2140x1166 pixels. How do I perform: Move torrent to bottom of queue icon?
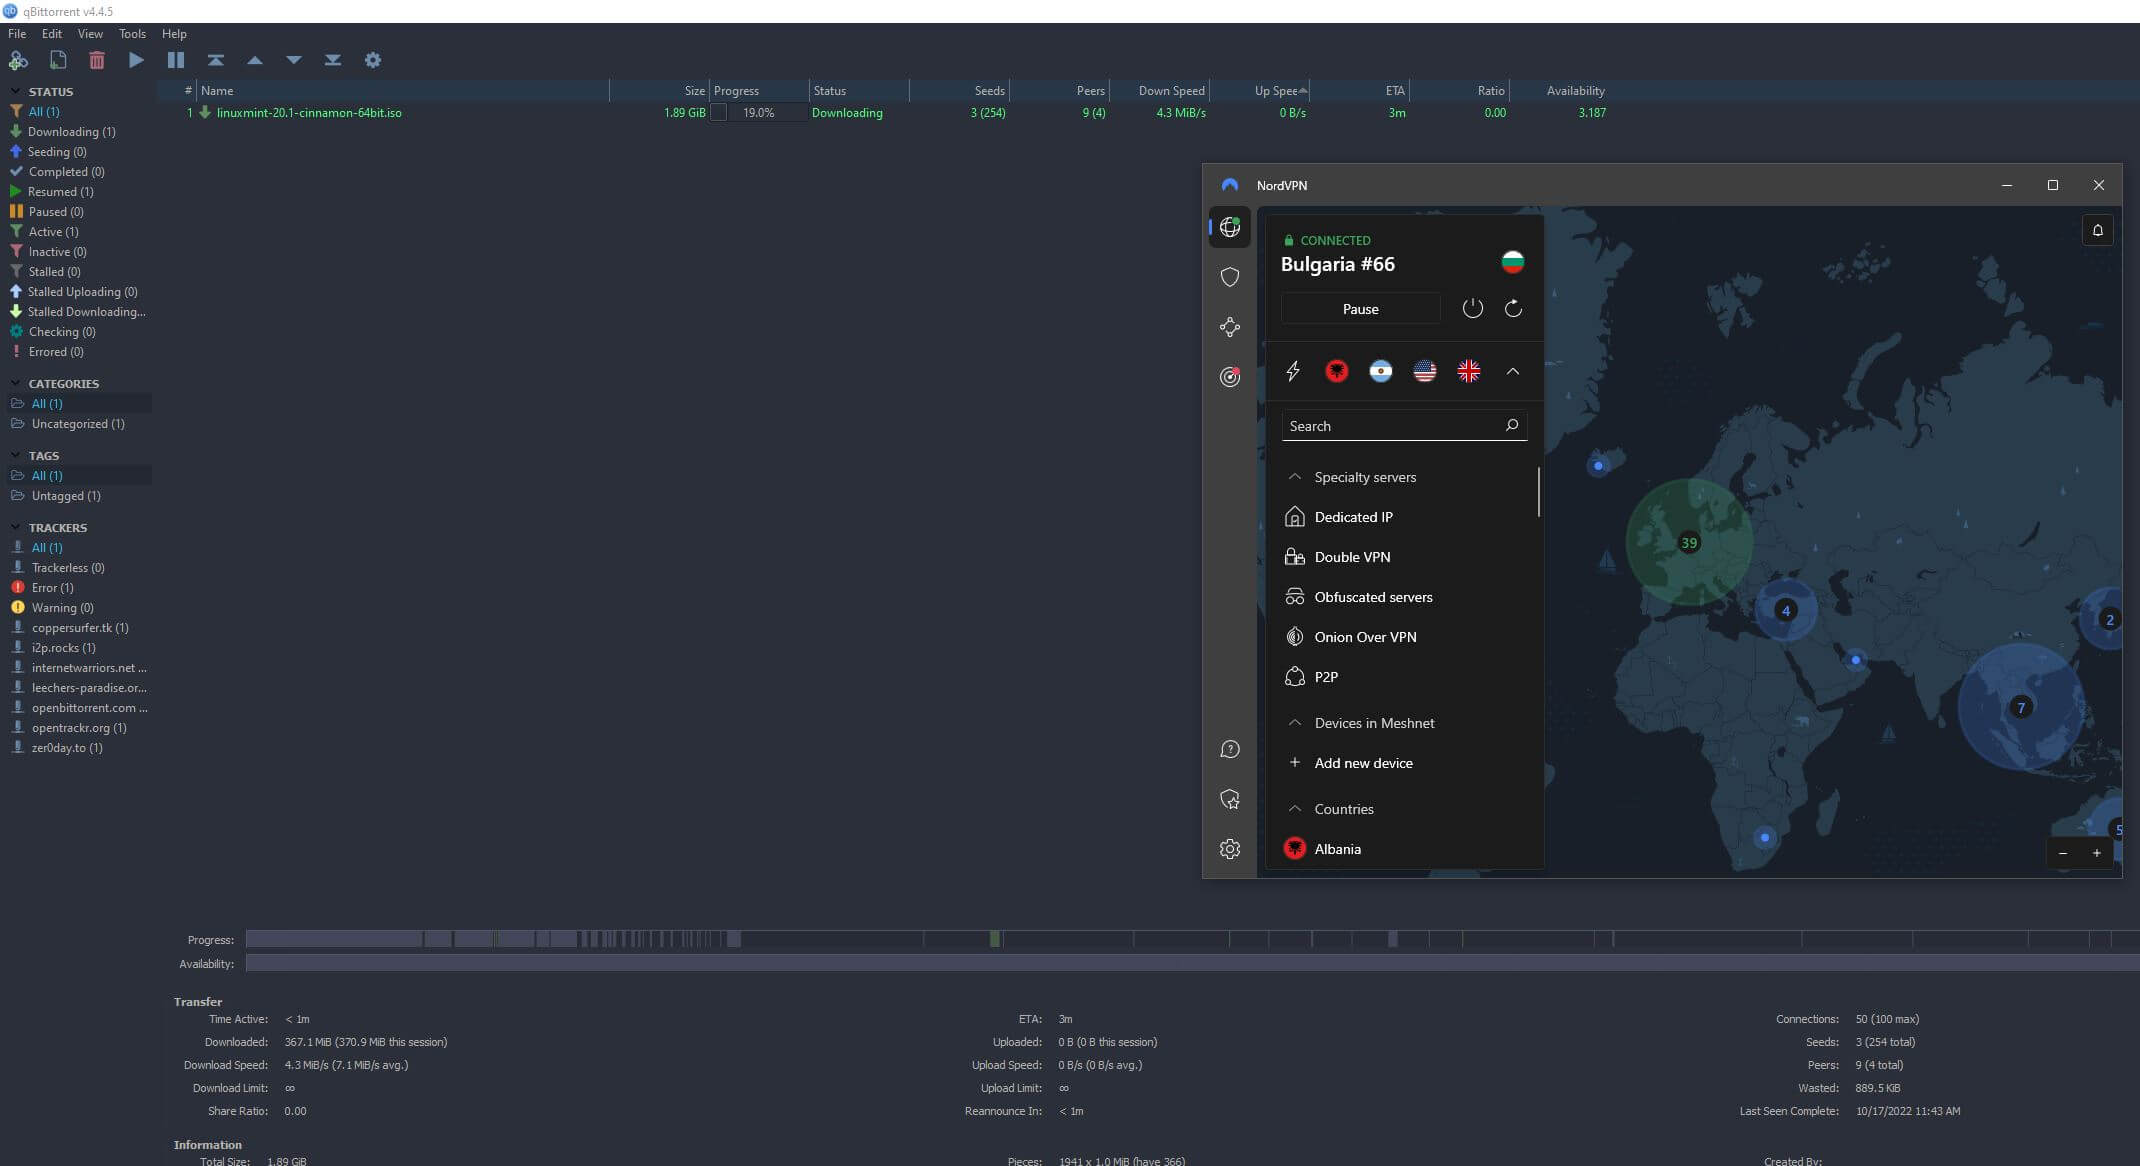(333, 60)
